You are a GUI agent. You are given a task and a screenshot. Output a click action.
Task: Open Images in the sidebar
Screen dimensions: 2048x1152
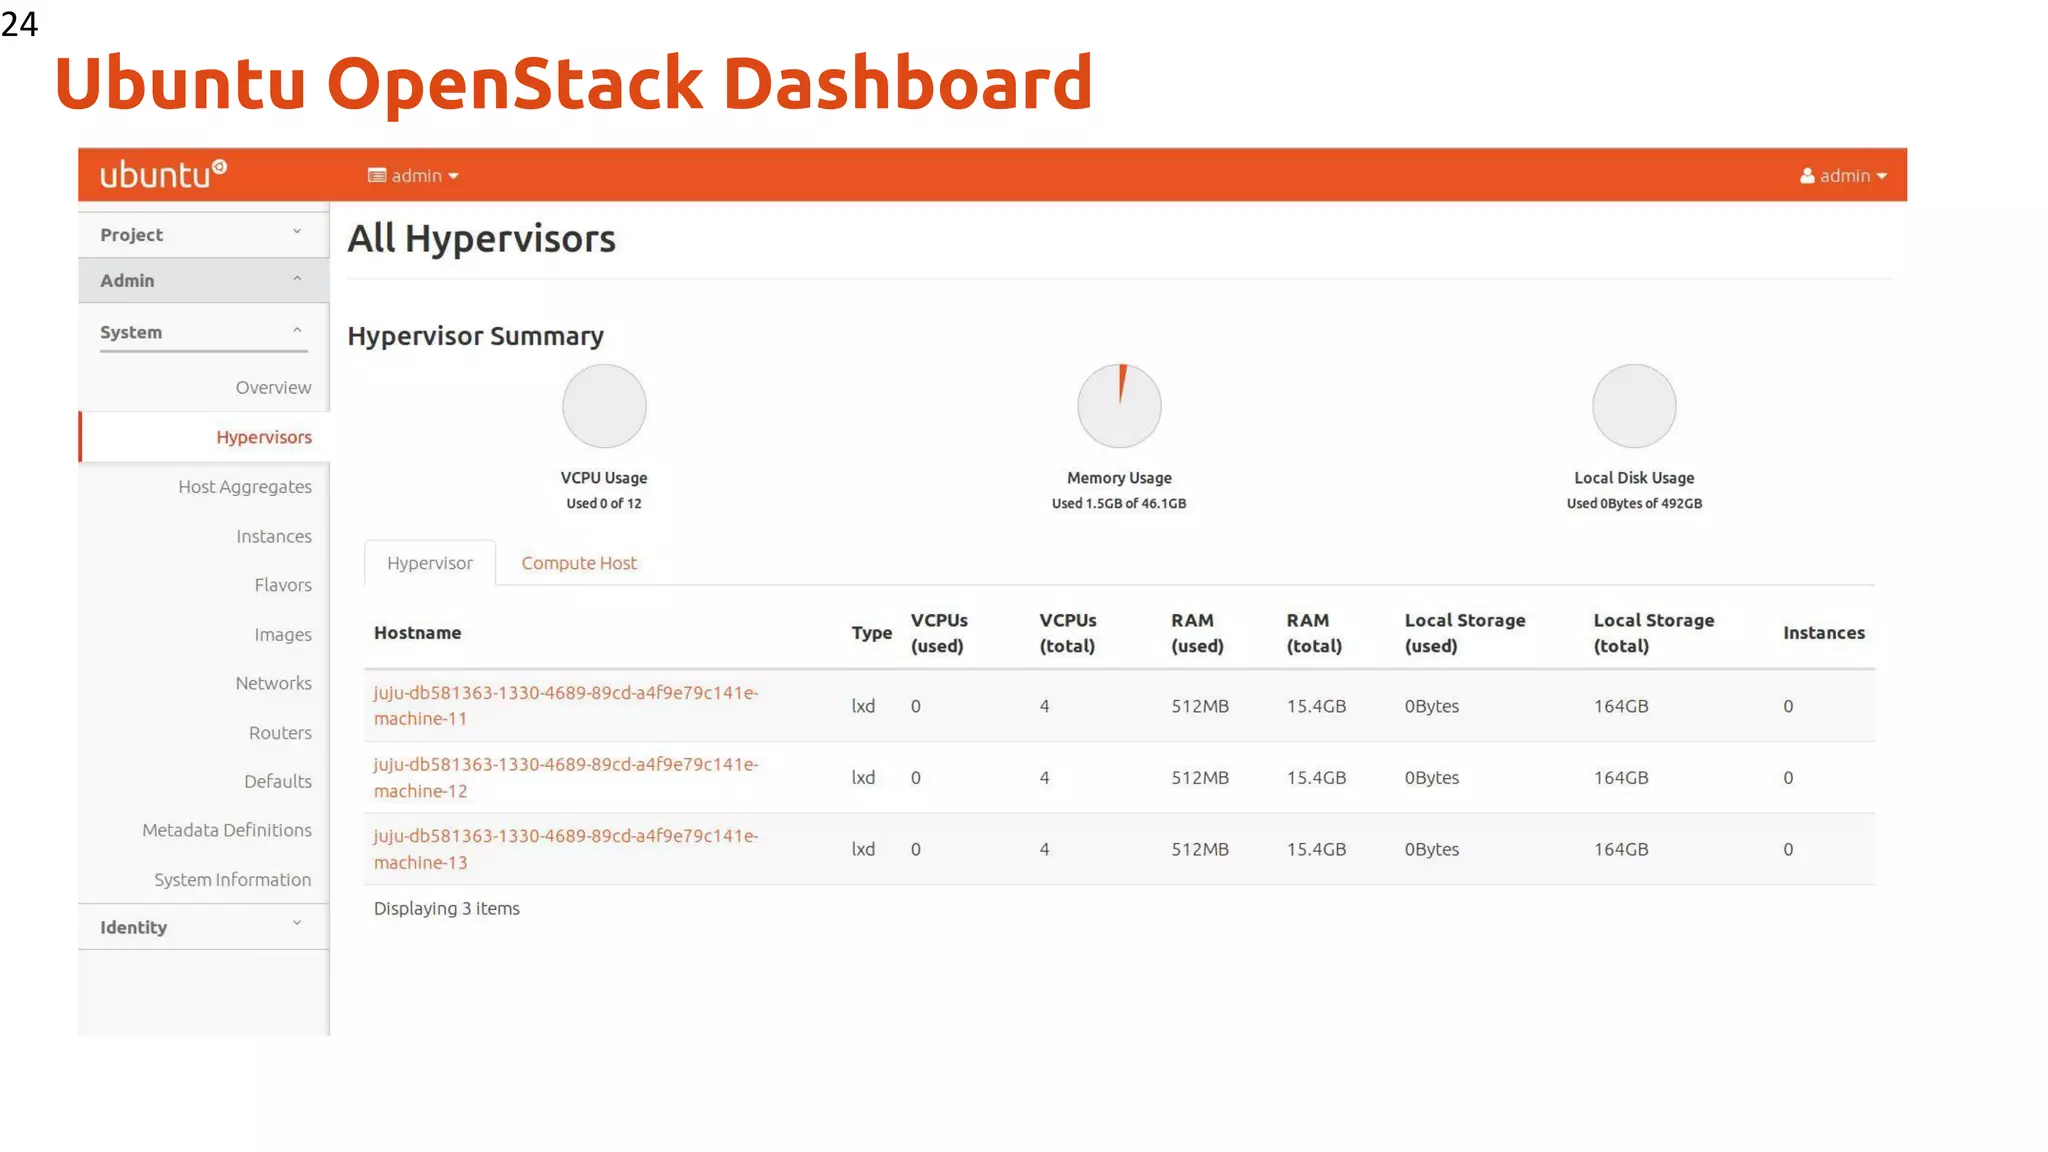click(x=283, y=635)
